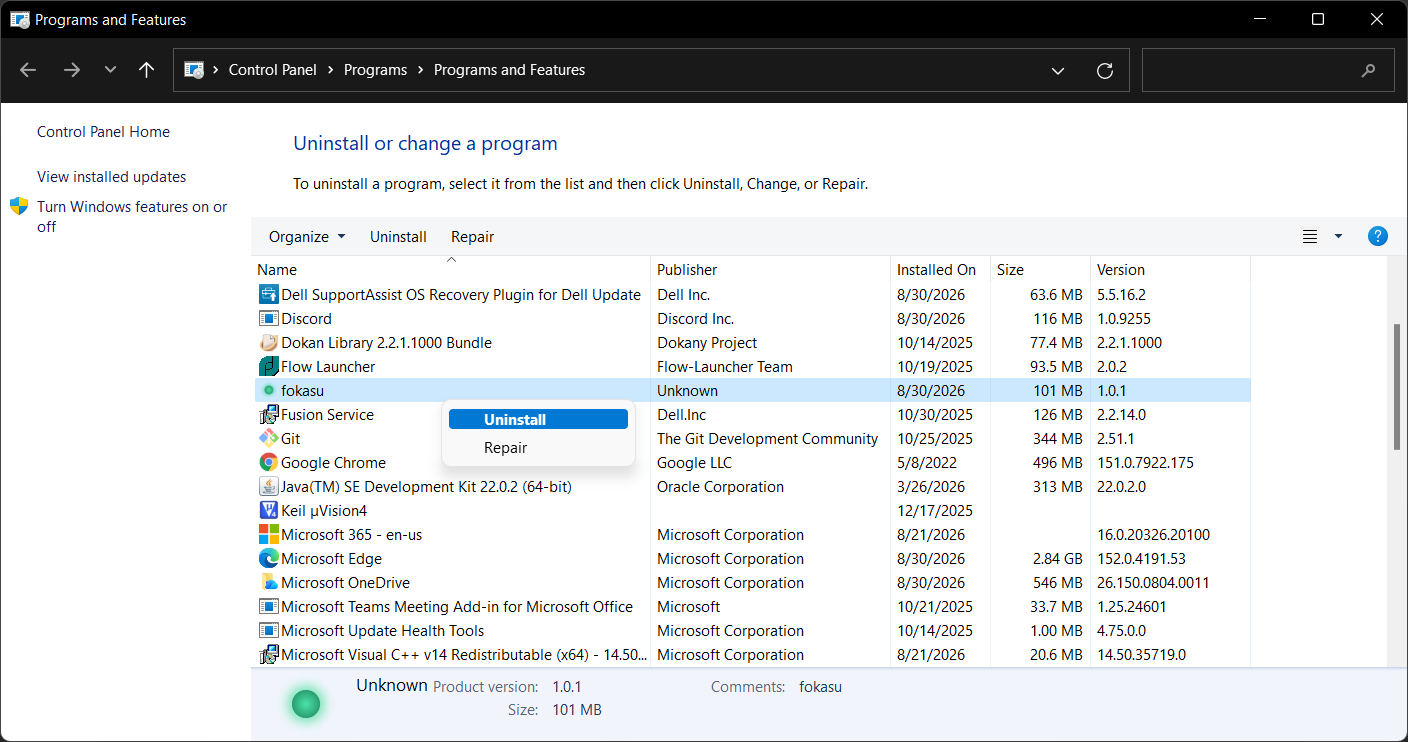This screenshot has height=742, width=1408.
Task: Click publisher 'Dokany Project'
Action: tap(707, 343)
